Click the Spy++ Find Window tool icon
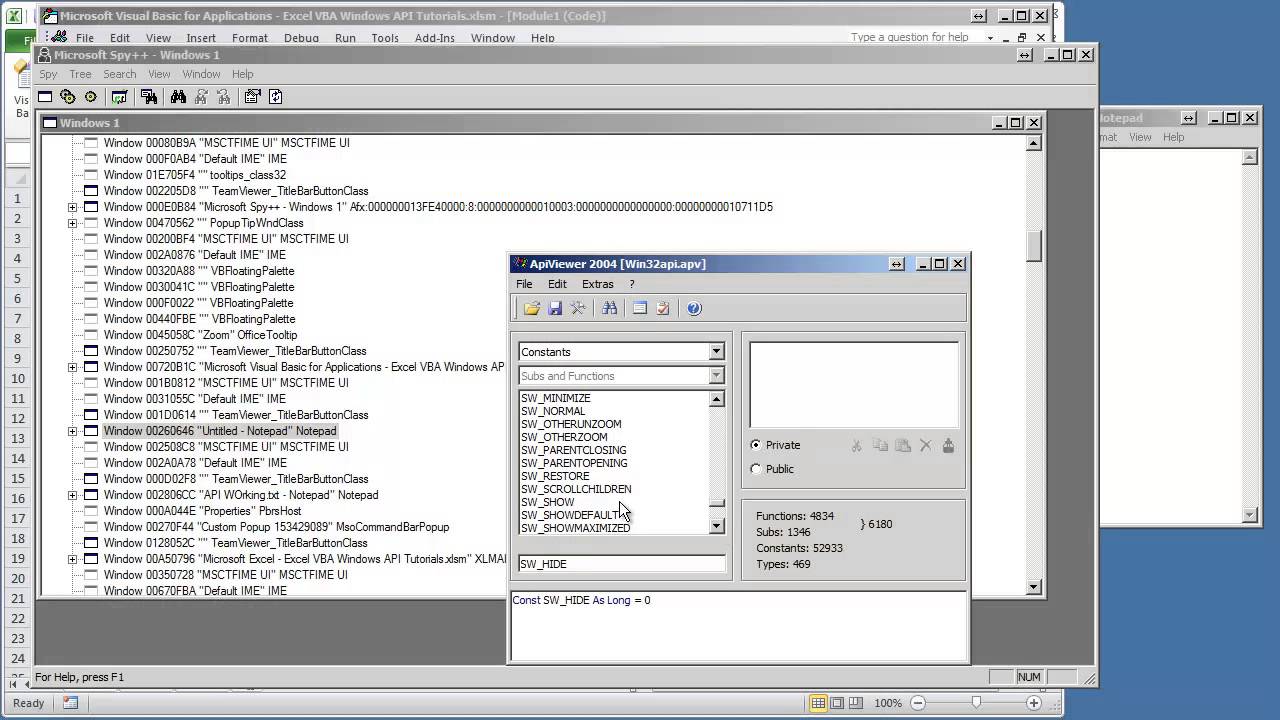Screen dimensions: 1280x720 point(149,97)
